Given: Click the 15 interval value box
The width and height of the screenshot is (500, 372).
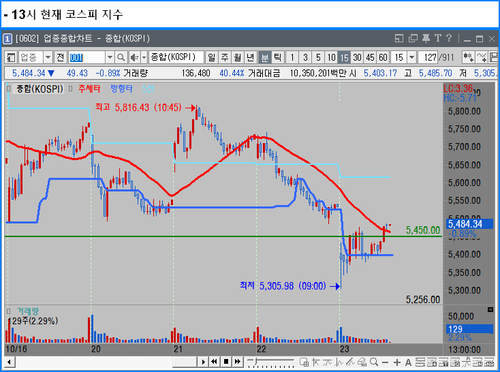Looking at the screenshot, I should point(399,58).
